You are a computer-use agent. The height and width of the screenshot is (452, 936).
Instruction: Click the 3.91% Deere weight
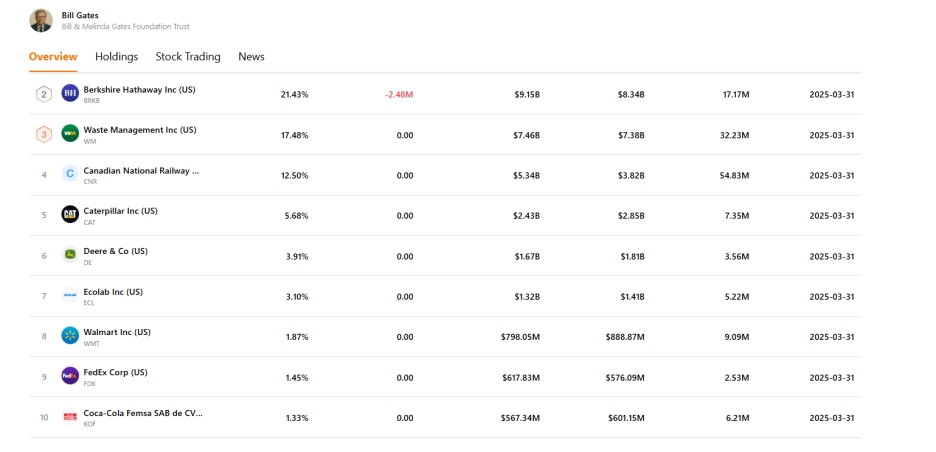[x=297, y=256]
